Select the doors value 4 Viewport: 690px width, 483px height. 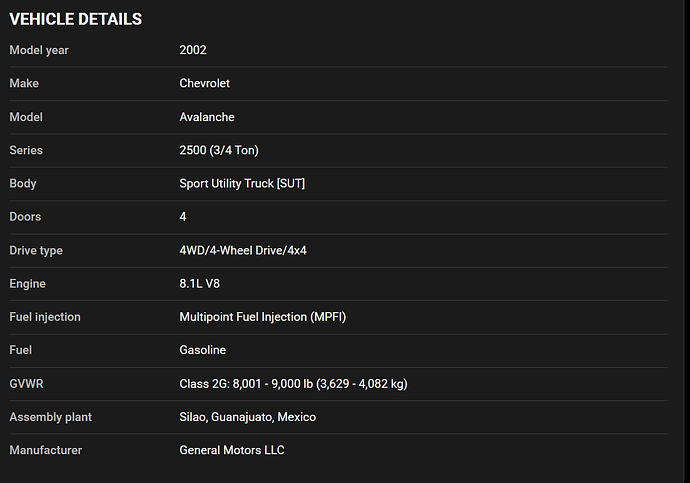[183, 217]
